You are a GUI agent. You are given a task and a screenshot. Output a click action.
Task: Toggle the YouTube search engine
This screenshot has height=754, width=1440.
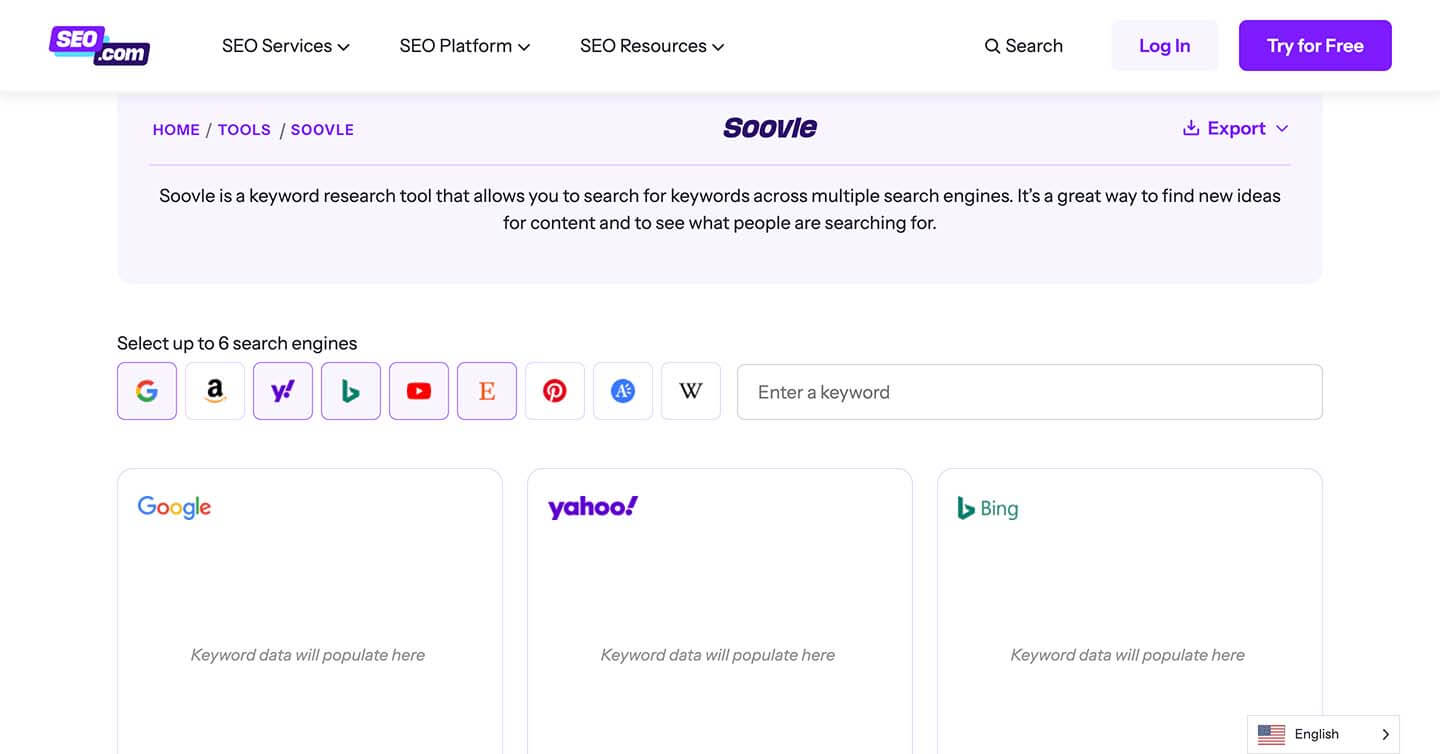tap(419, 391)
